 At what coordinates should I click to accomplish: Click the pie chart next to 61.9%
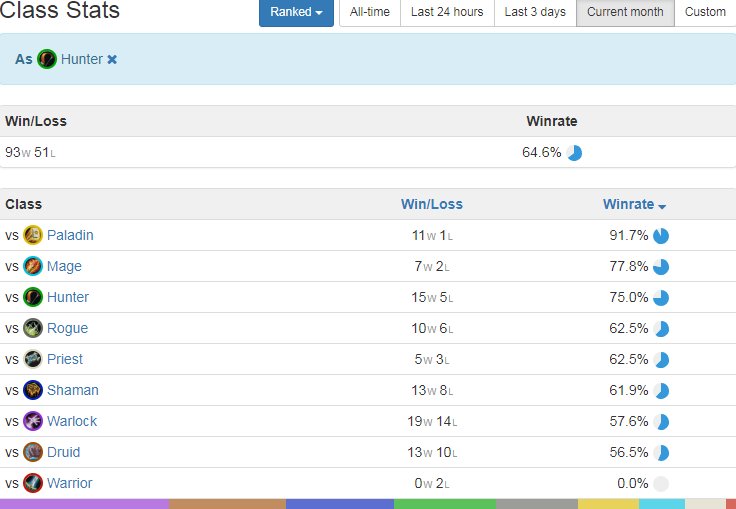point(661,391)
